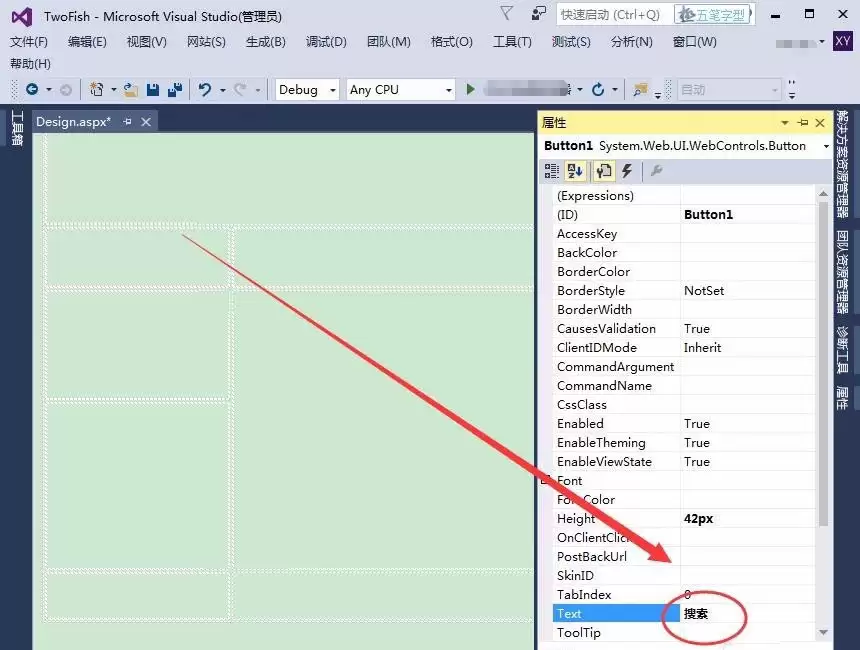Click the Navigate Backward arrow icon

click(32, 90)
